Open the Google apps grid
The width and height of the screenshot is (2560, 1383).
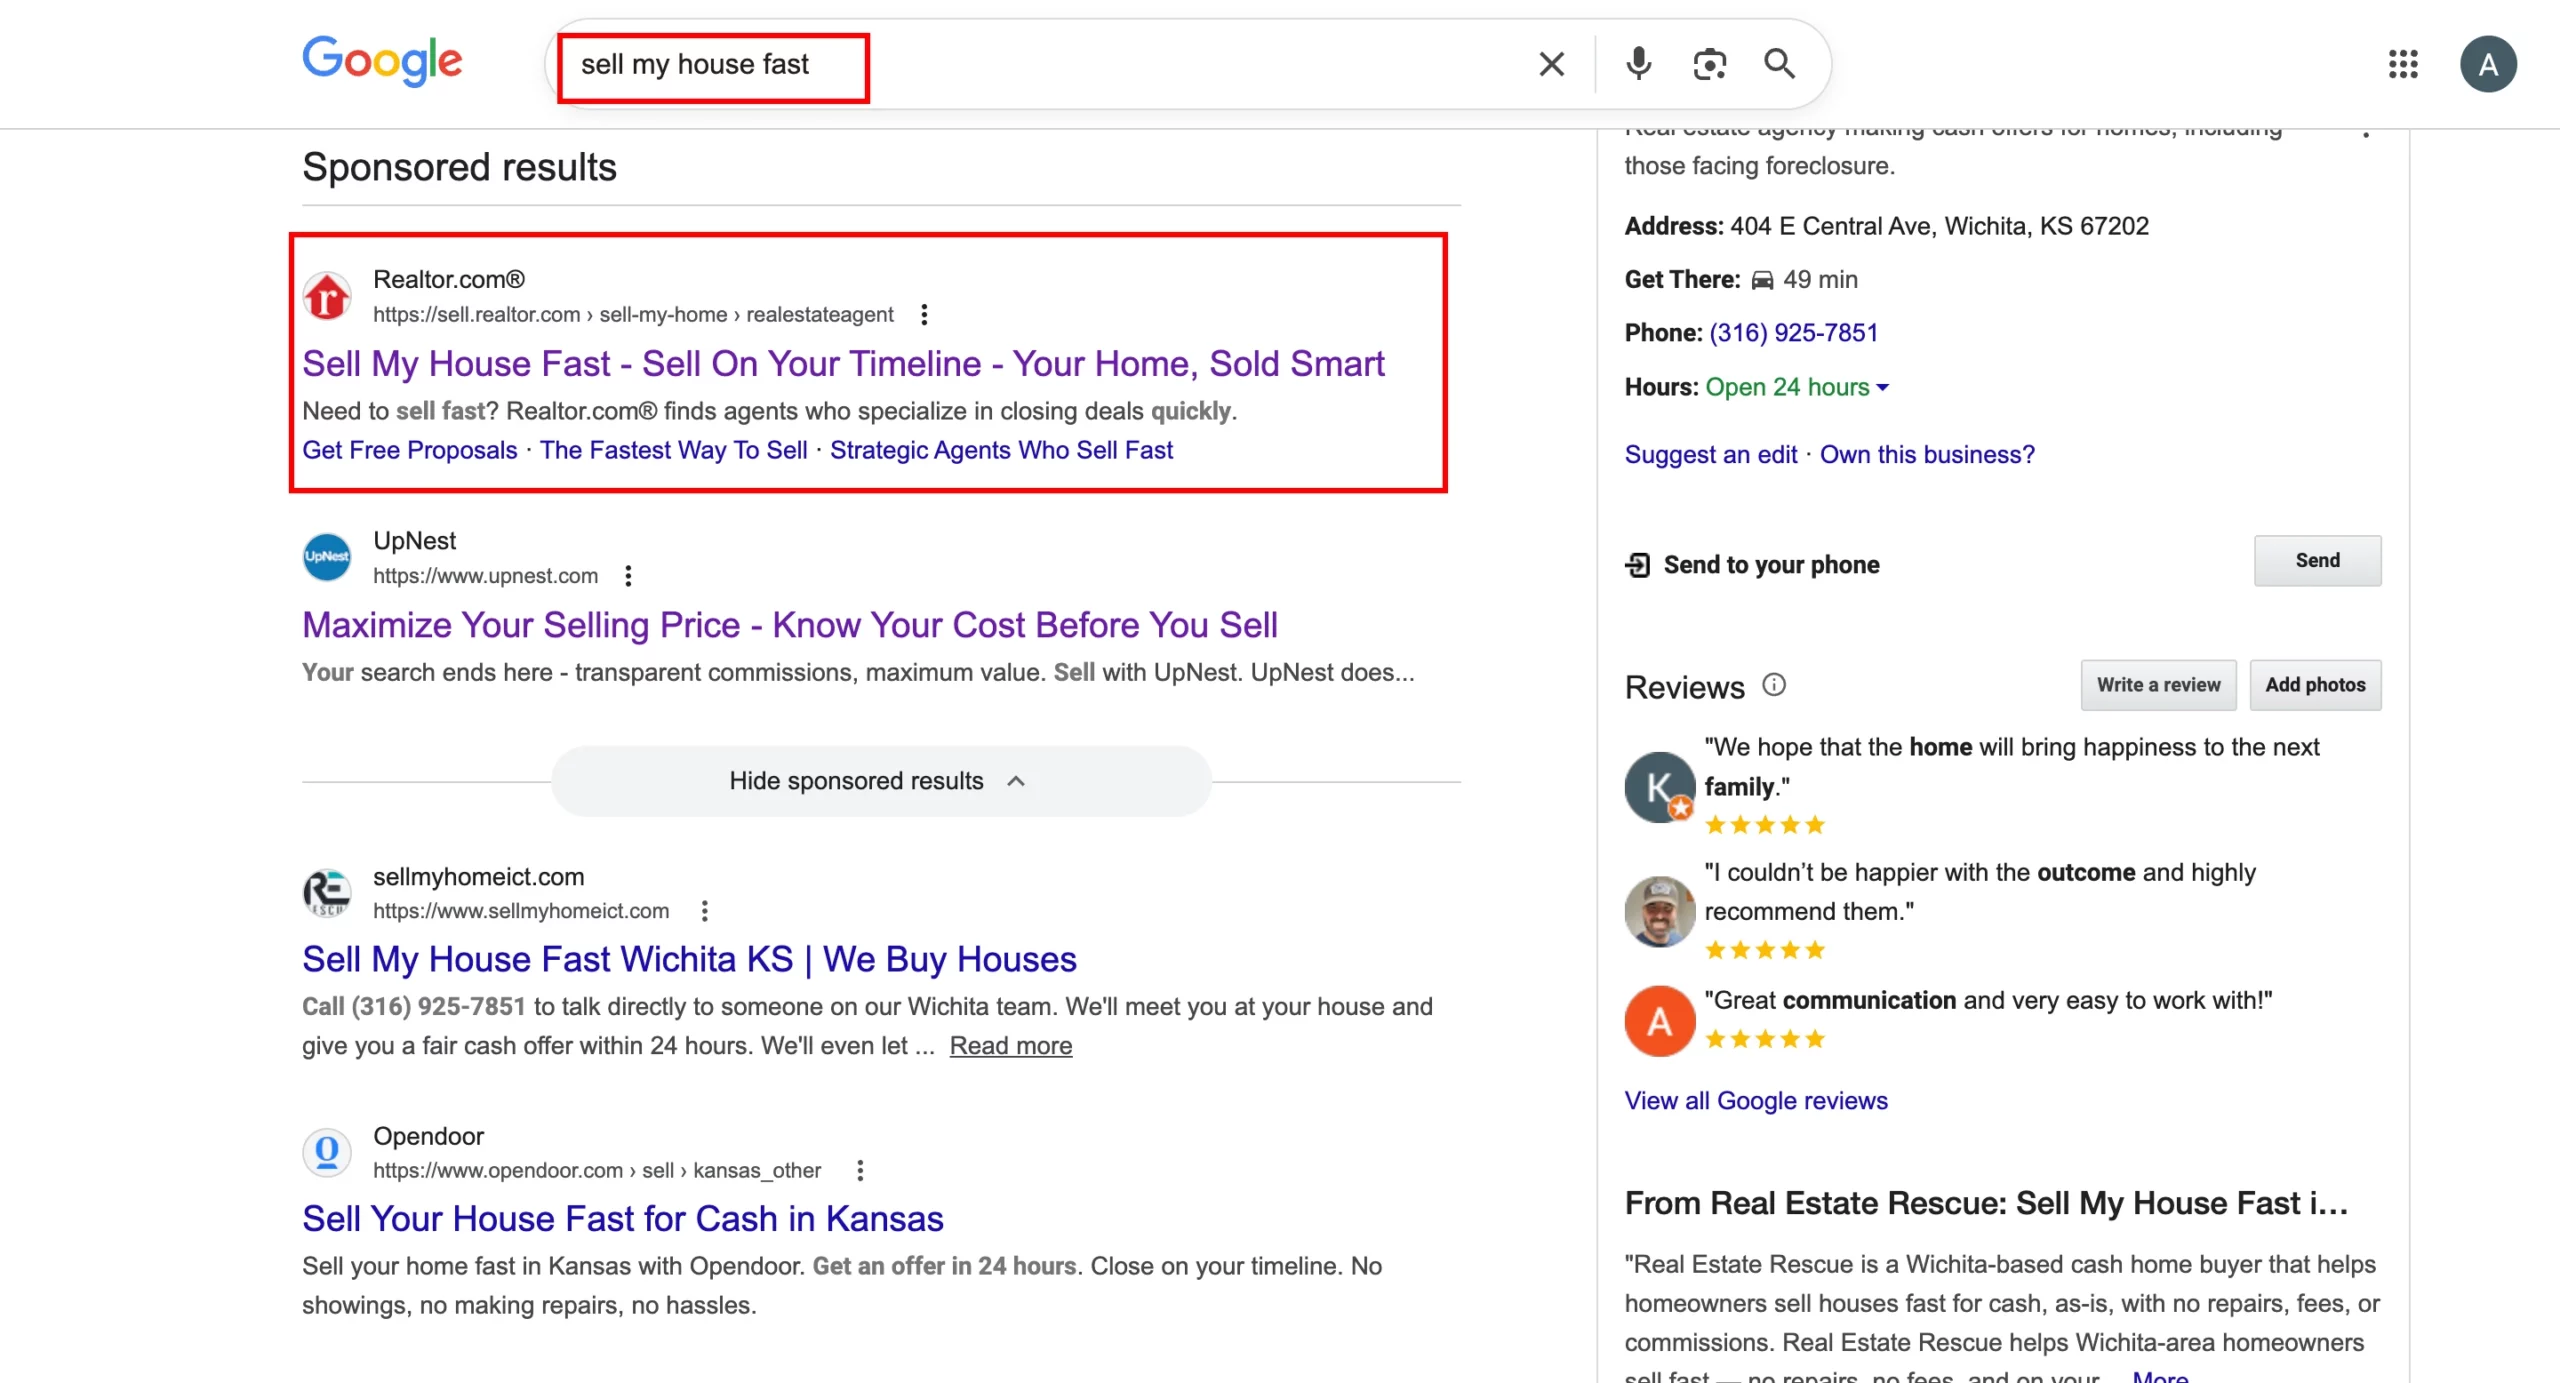[2402, 64]
